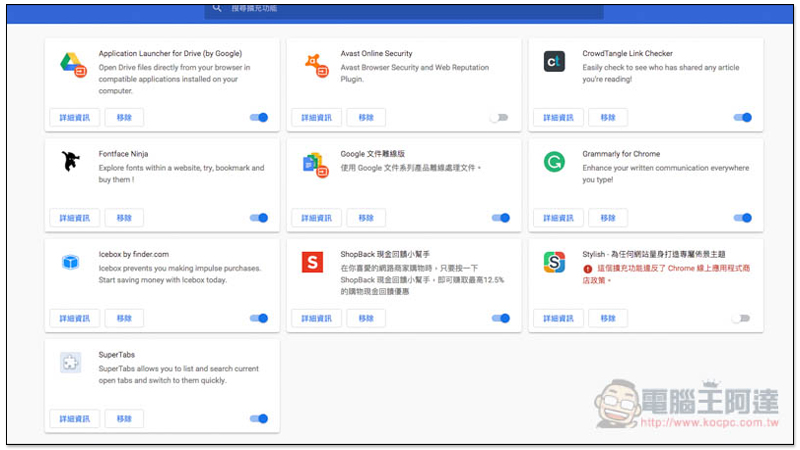
Task: Click 移除 for Icebox by finder.com
Action: point(124,318)
